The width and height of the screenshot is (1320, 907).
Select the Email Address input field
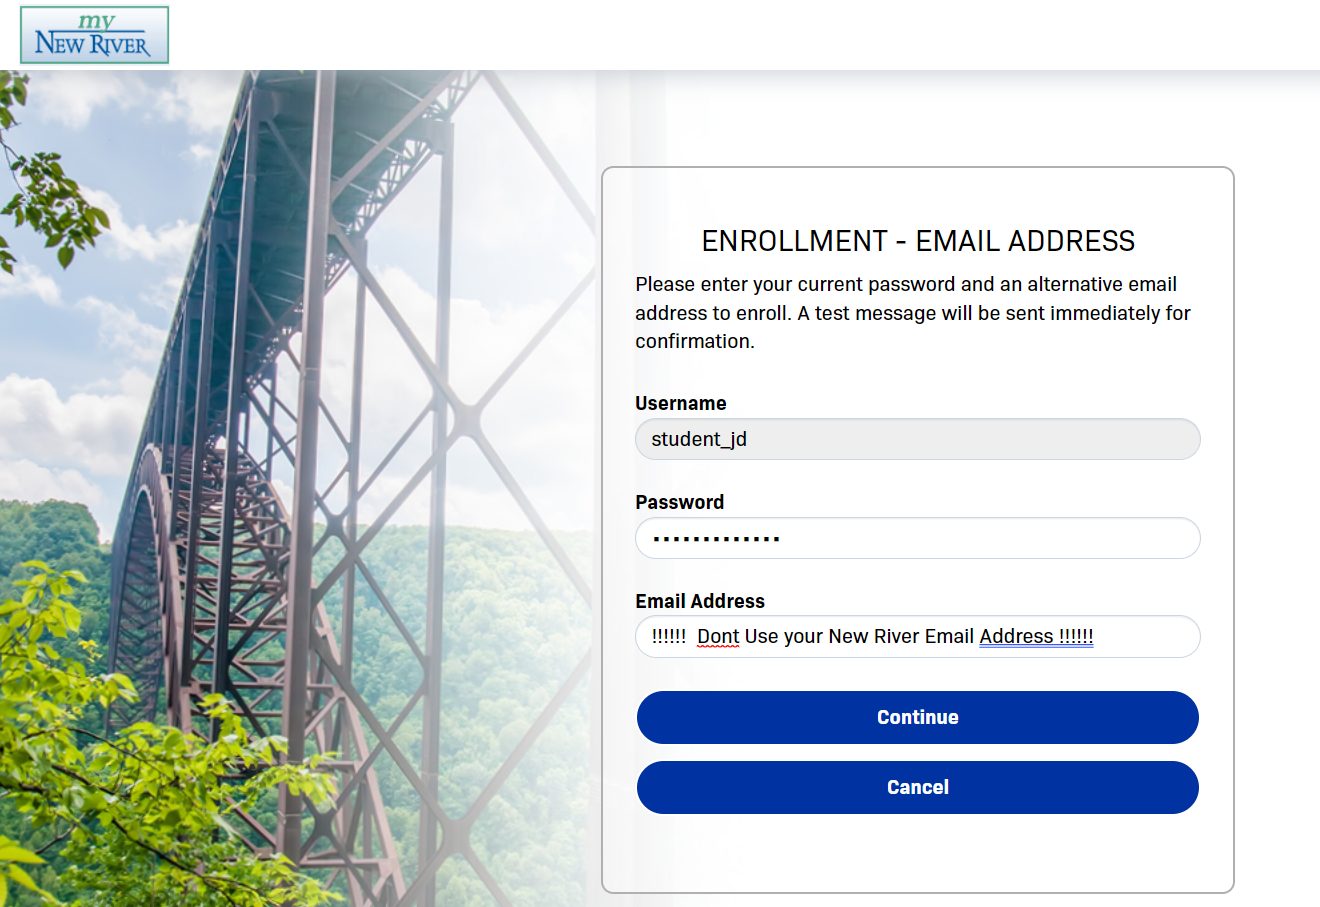point(917,637)
